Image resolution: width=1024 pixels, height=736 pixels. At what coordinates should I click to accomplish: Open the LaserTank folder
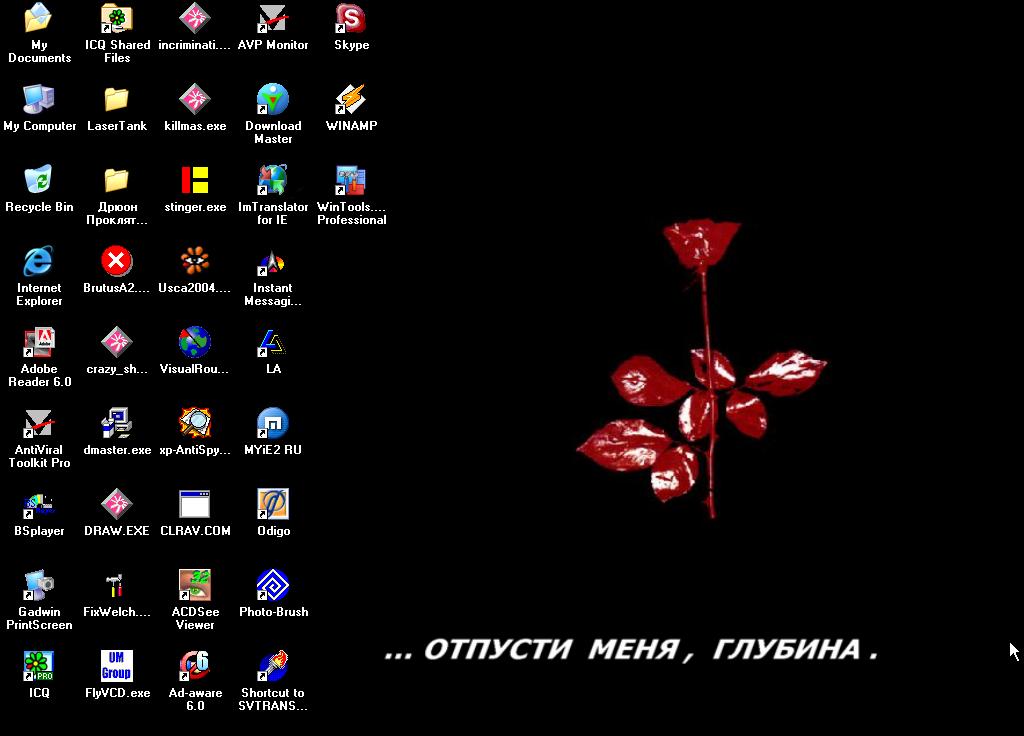tap(117, 99)
